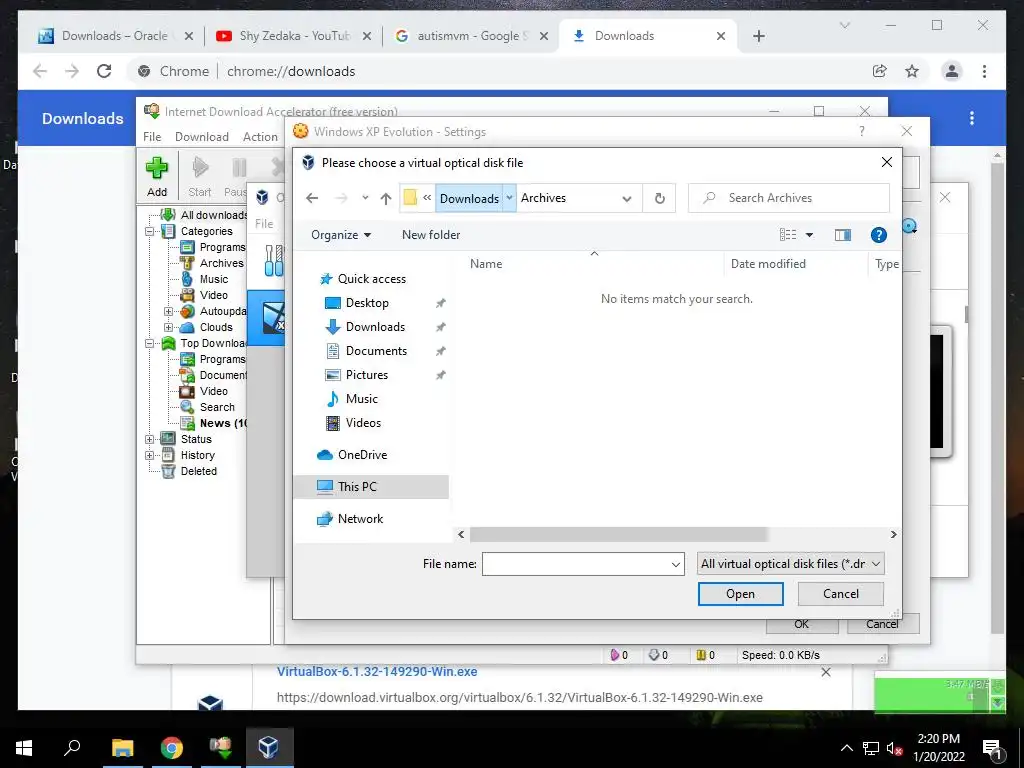Viewport: 1024px width, 768px height.
Task: Open the Organize dropdown
Action: point(341,234)
